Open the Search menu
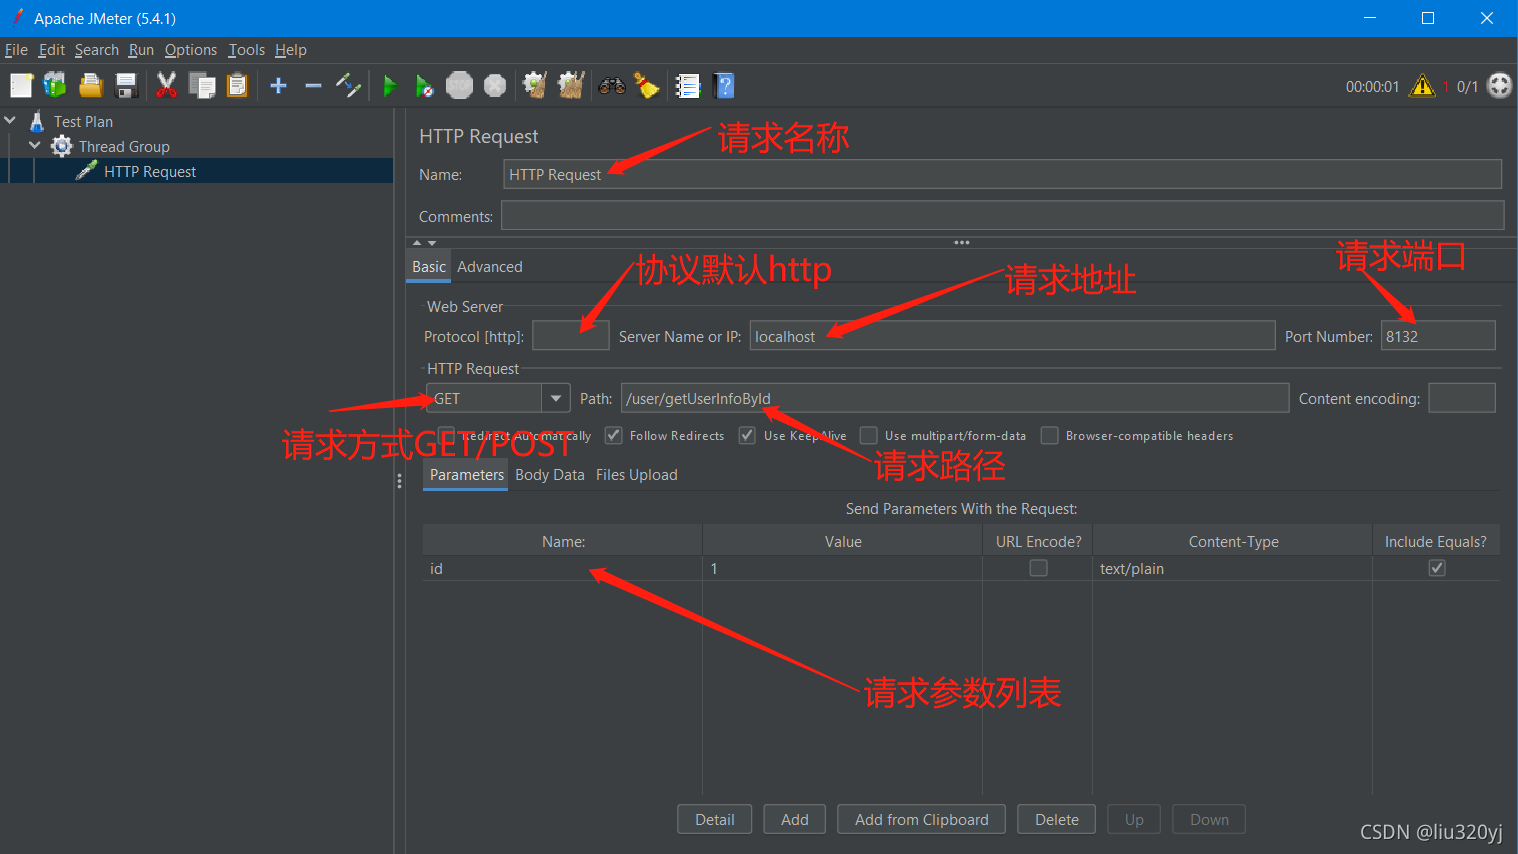The height and width of the screenshot is (854, 1518). pos(97,50)
